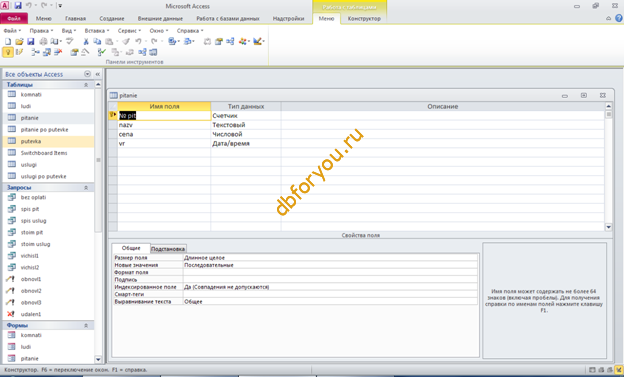Select the putevka table
Screen dimensions: 624x377
click(48, 141)
